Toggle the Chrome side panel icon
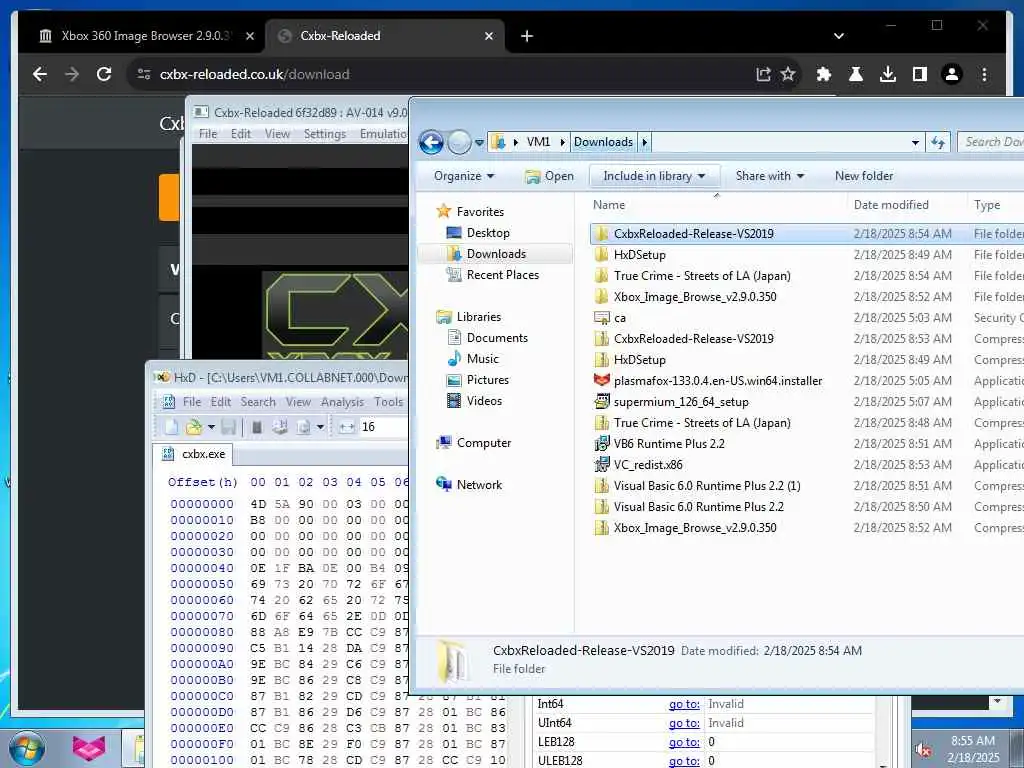The height and width of the screenshot is (768, 1024). (920, 74)
